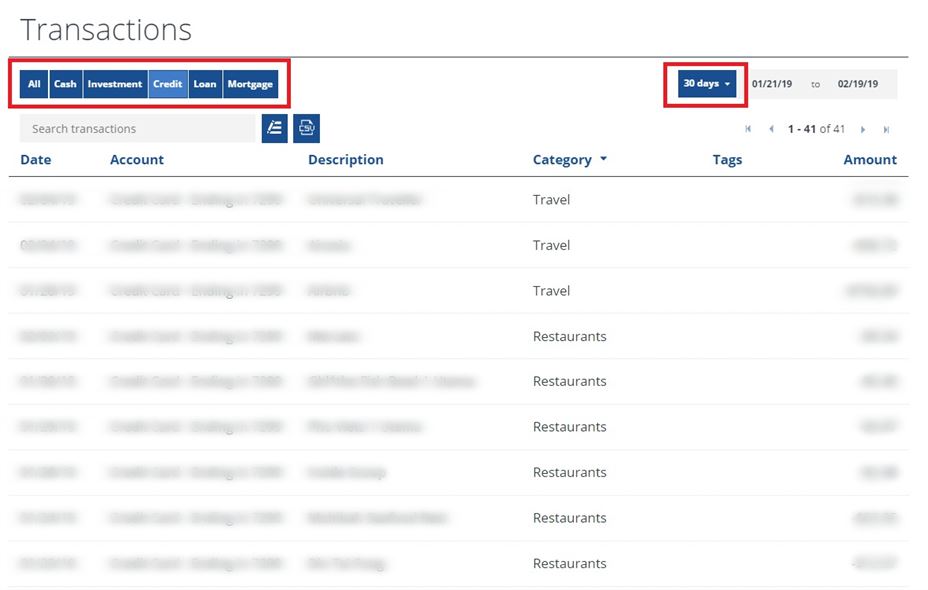Go to the previous page of results
Image resolution: width=928 pixels, height=590 pixels.
coord(771,129)
